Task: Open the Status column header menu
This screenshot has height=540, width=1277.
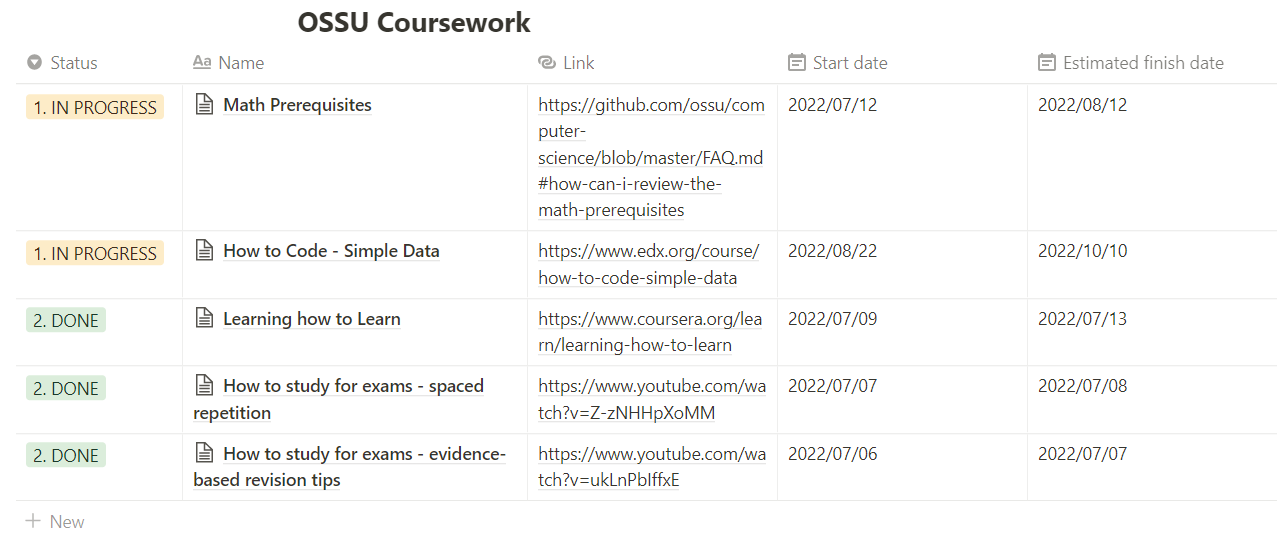Action: (x=74, y=63)
